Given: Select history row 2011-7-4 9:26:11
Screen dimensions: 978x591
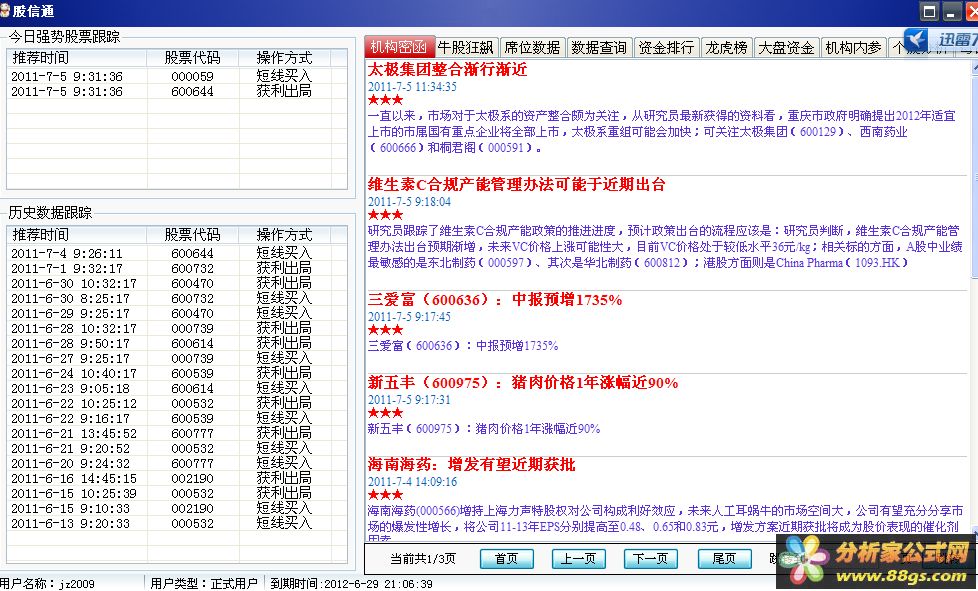Looking at the screenshot, I should pos(177,254).
